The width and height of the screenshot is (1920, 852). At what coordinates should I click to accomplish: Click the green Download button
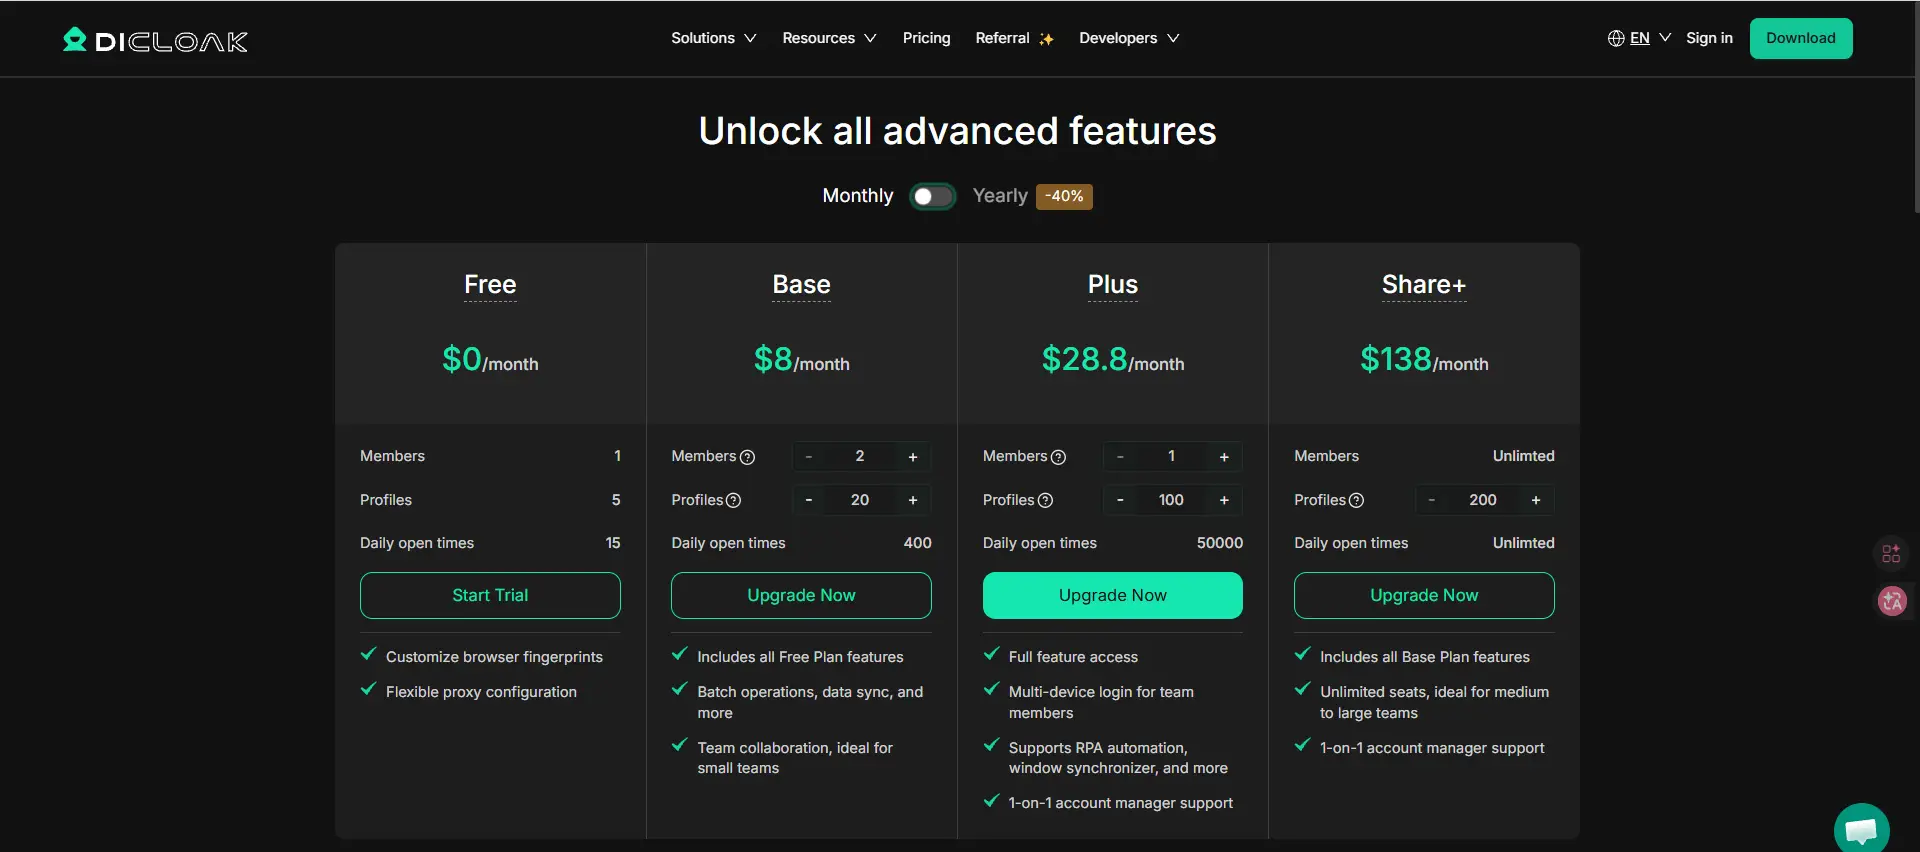pyautogui.click(x=1800, y=38)
